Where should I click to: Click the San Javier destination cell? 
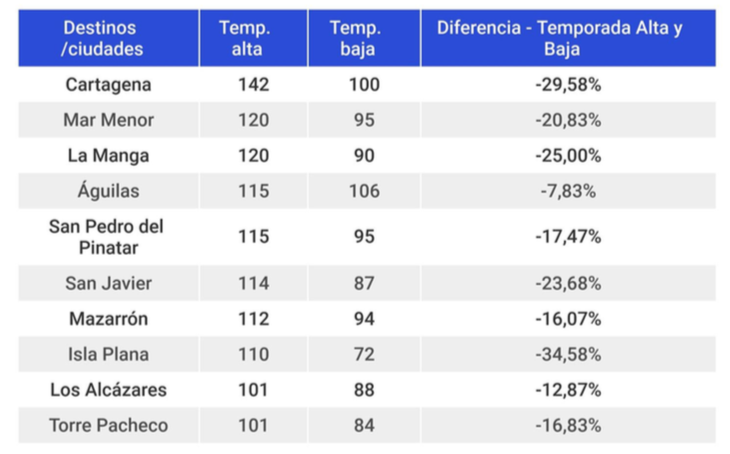click(x=108, y=283)
